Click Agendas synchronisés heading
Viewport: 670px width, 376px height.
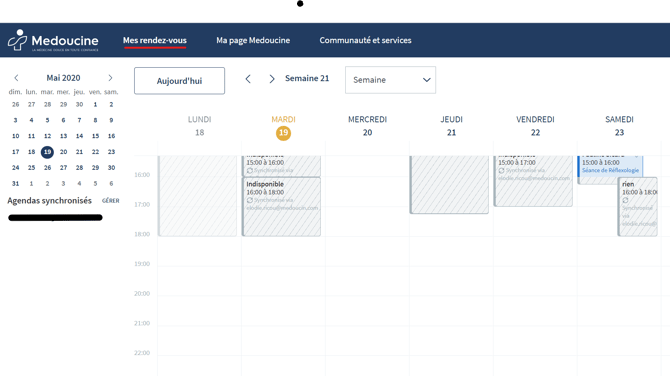(50, 200)
